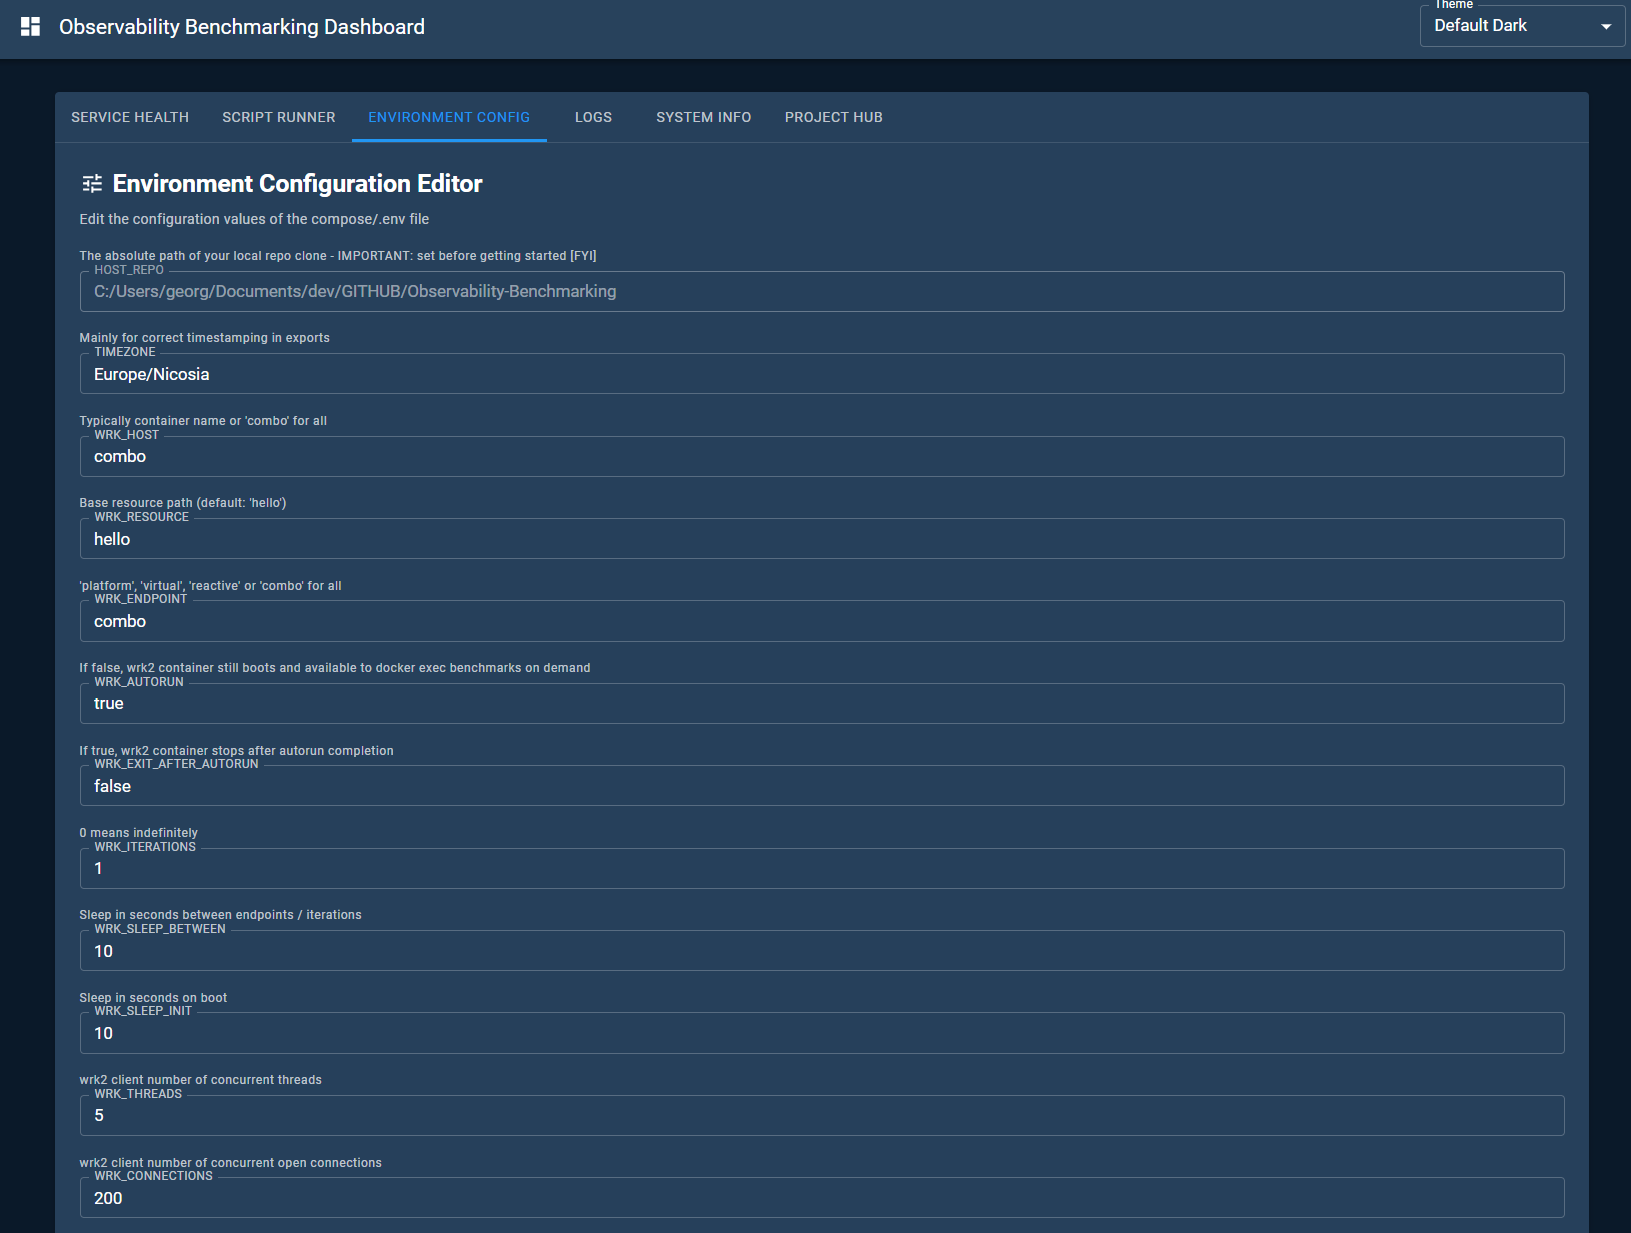Click the WRK_THREADS input showing 5

coord(820,1115)
